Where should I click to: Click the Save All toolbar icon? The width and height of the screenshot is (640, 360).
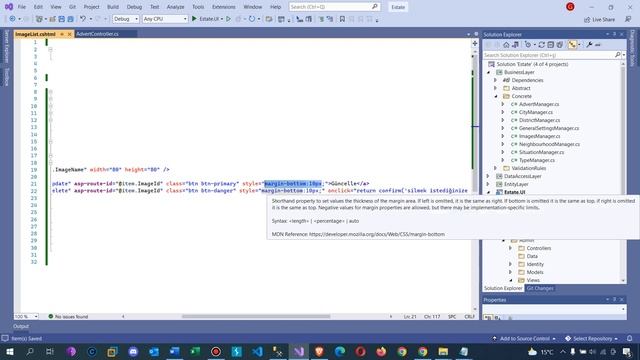(x=70, y=19)
